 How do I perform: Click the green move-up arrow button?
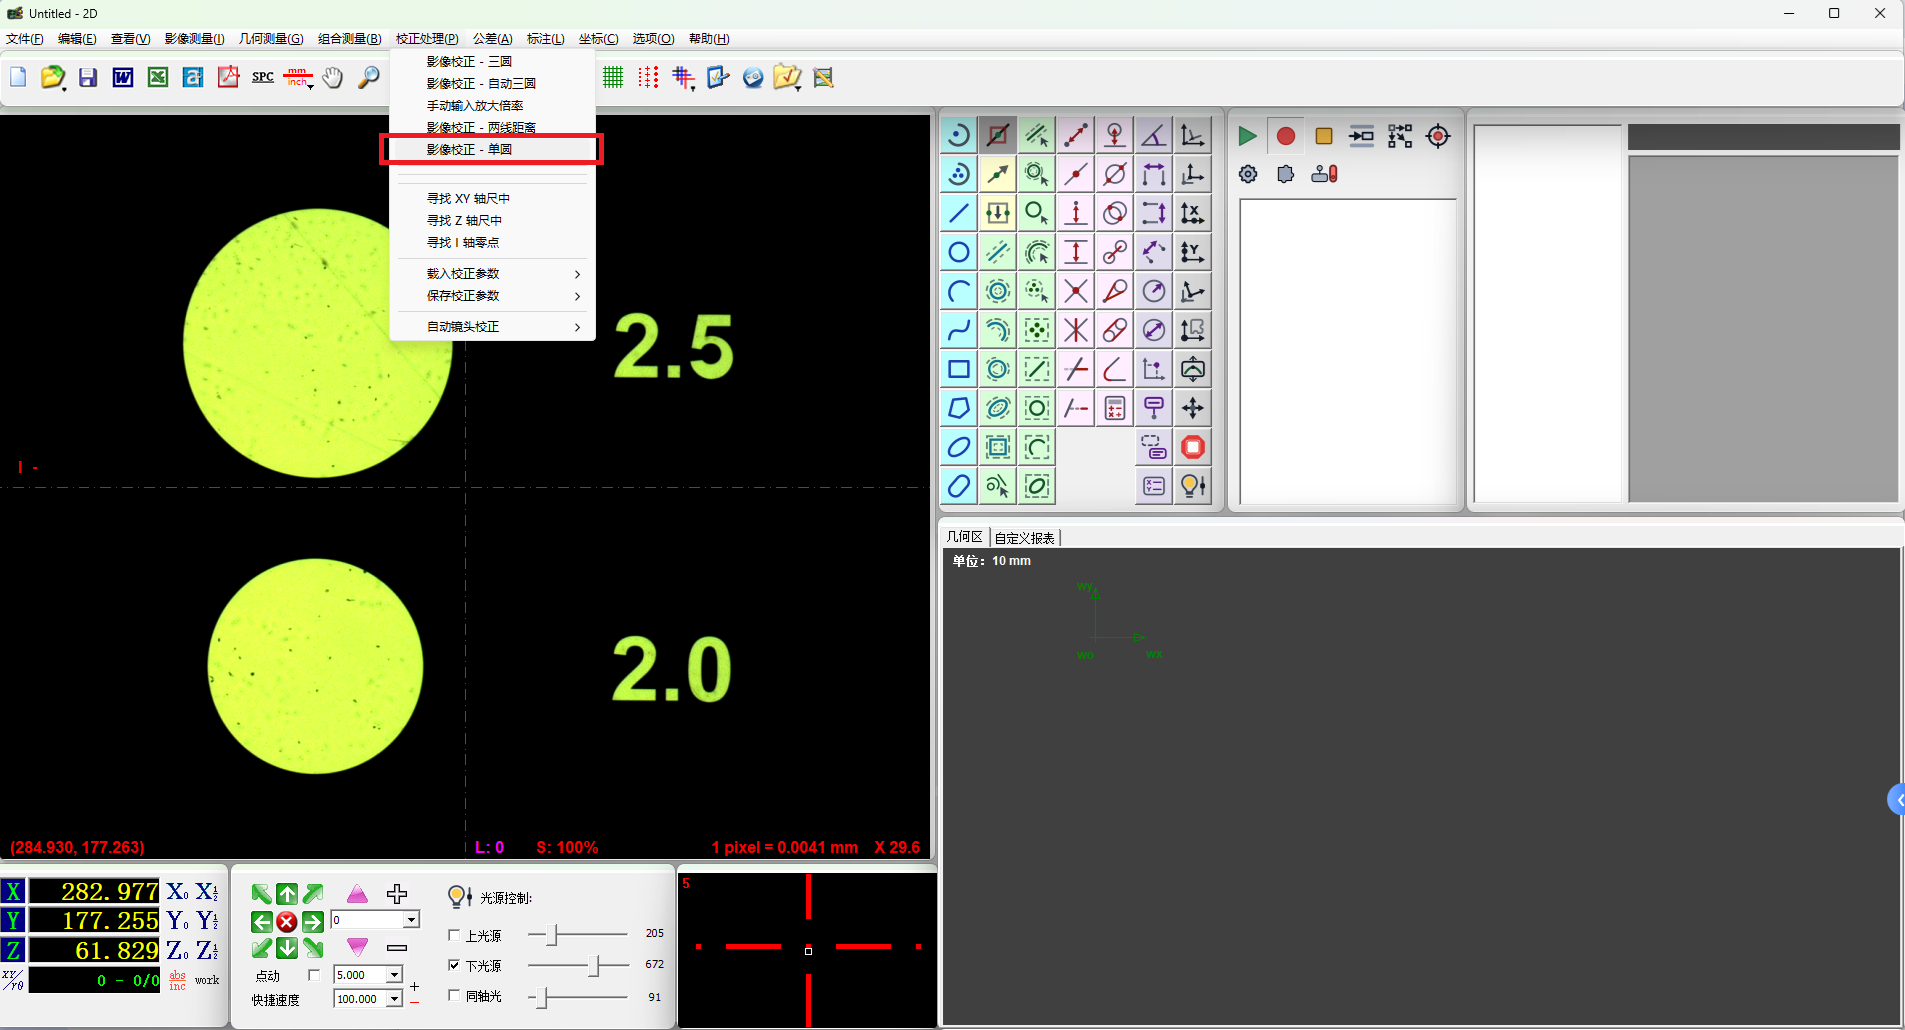(x=287, y=894)
